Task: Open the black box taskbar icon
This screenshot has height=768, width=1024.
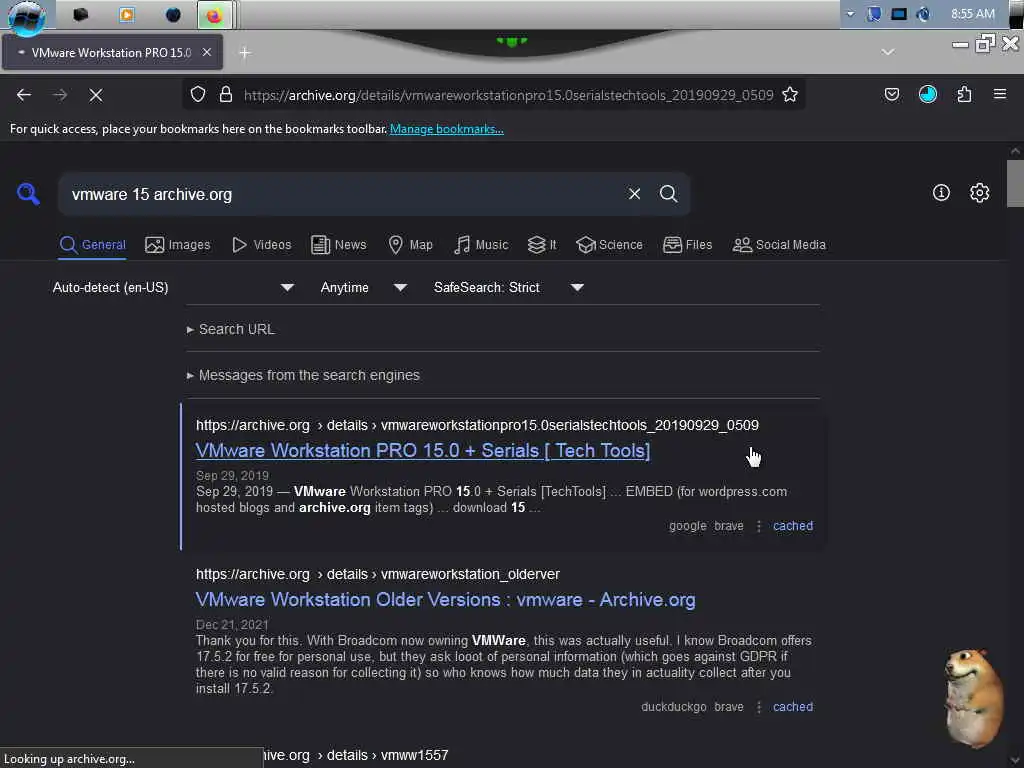Action: [80, 14]
